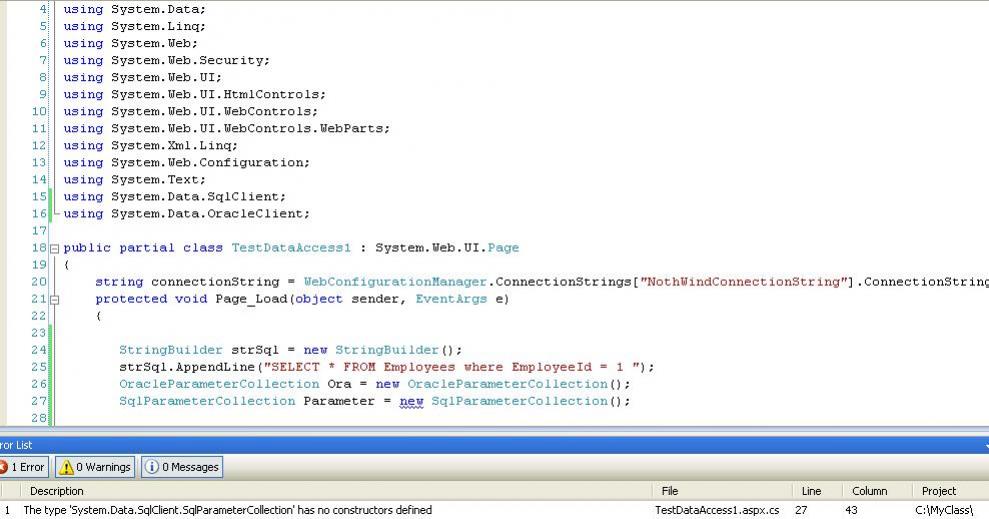Image resolution: width=989 pixels, height=519 pixels.
Task: Click using System.Web.Configuration line
Action: (187, 163)
